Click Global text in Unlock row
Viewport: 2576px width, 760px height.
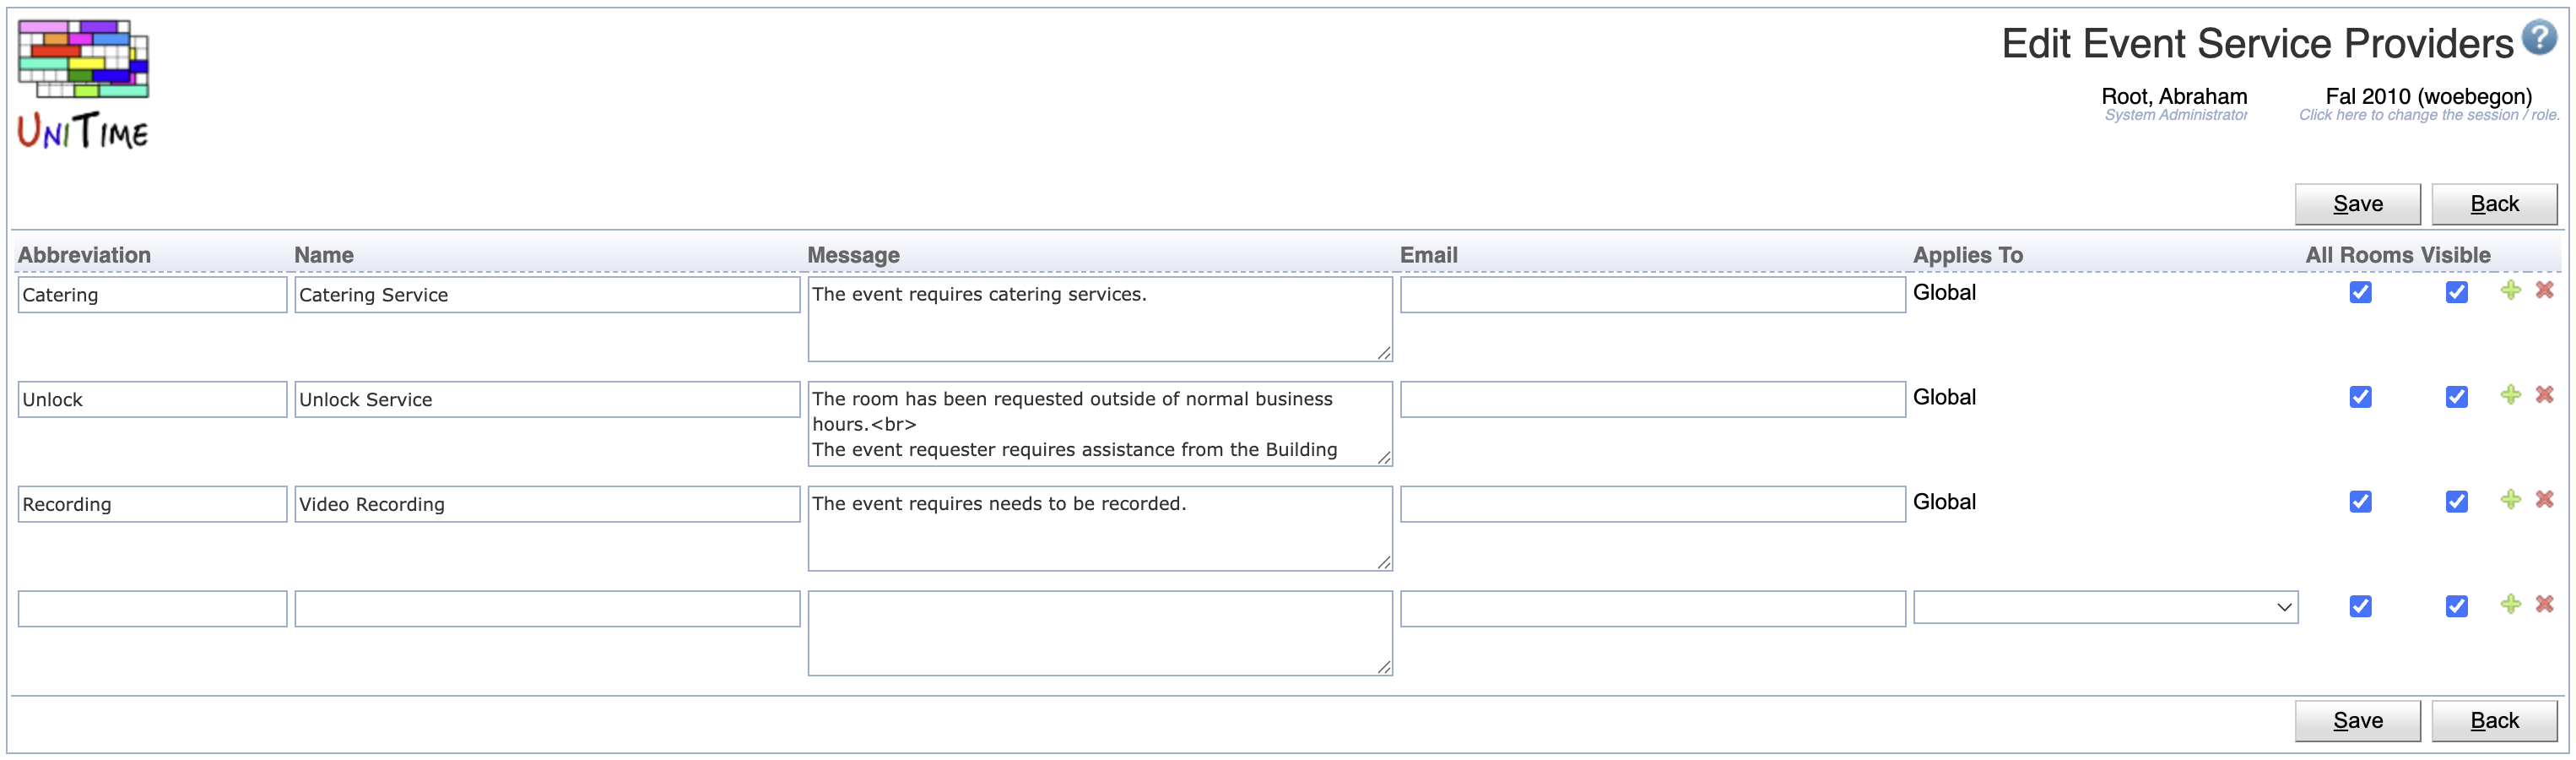(x=1944, y=397)
